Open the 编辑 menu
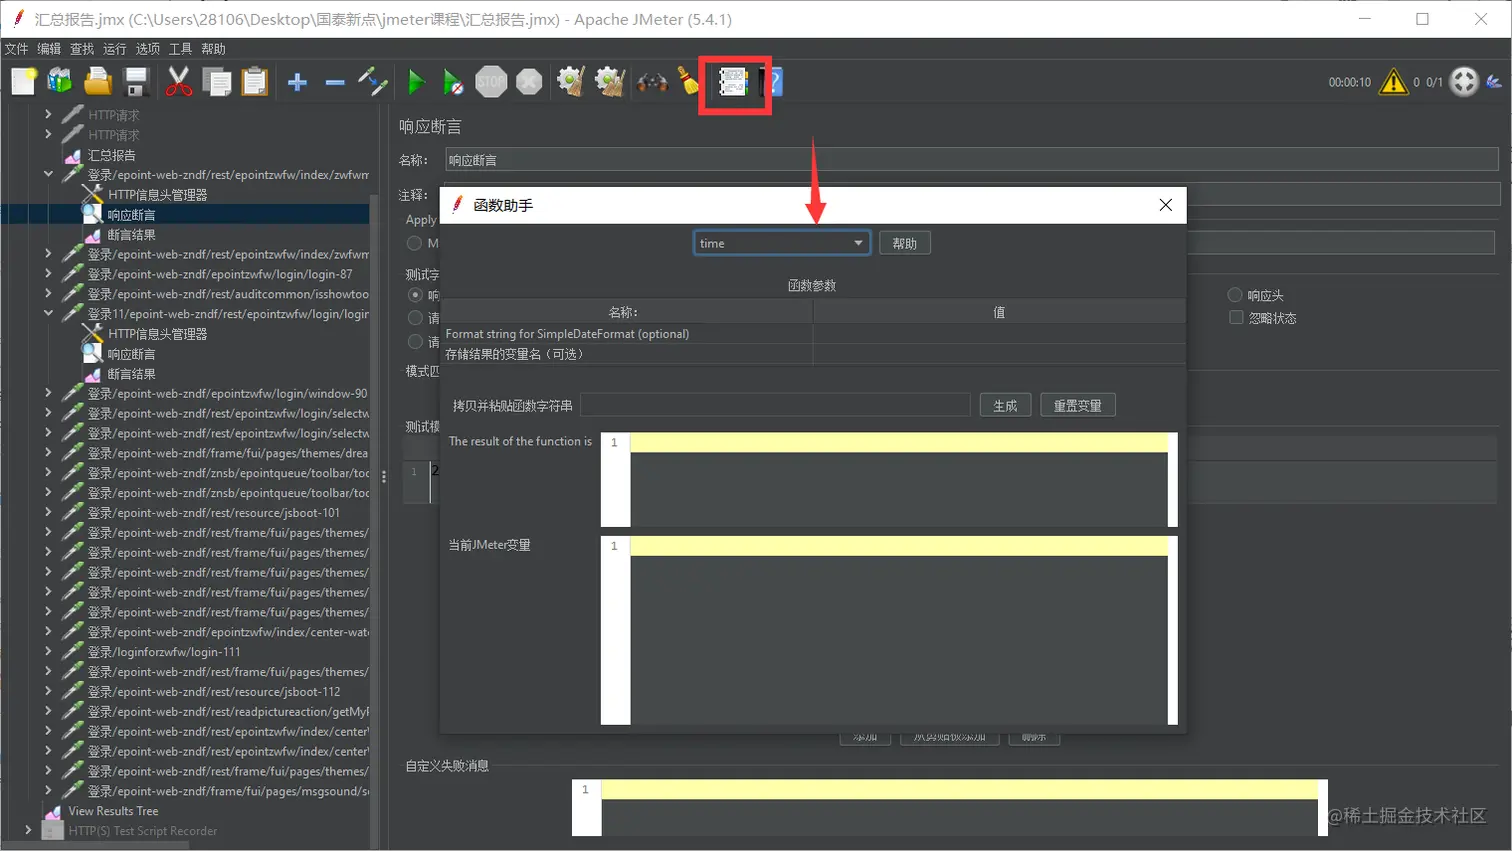The height and width of the screenshot is (851, 1512). [49, 49]
